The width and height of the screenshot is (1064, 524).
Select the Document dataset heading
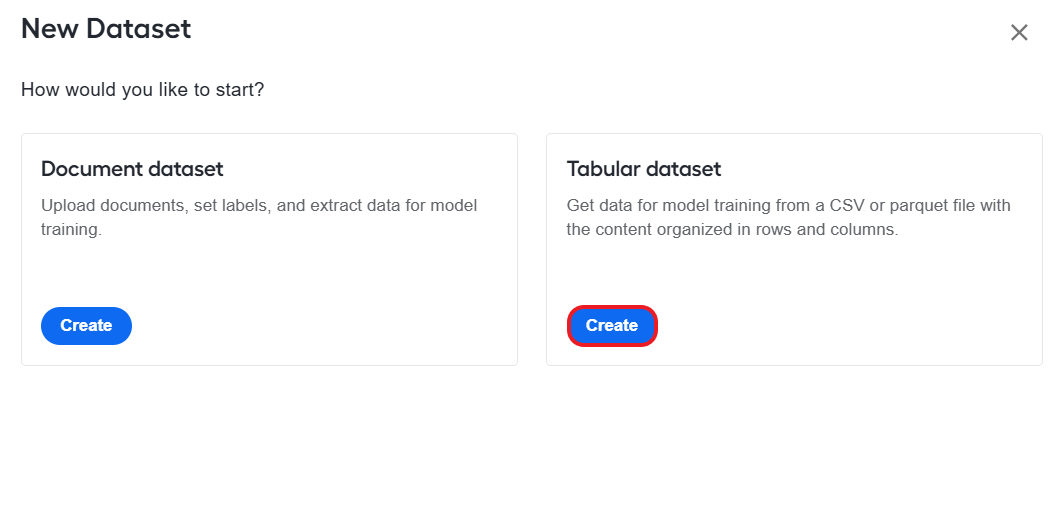(x=132, y=169)
